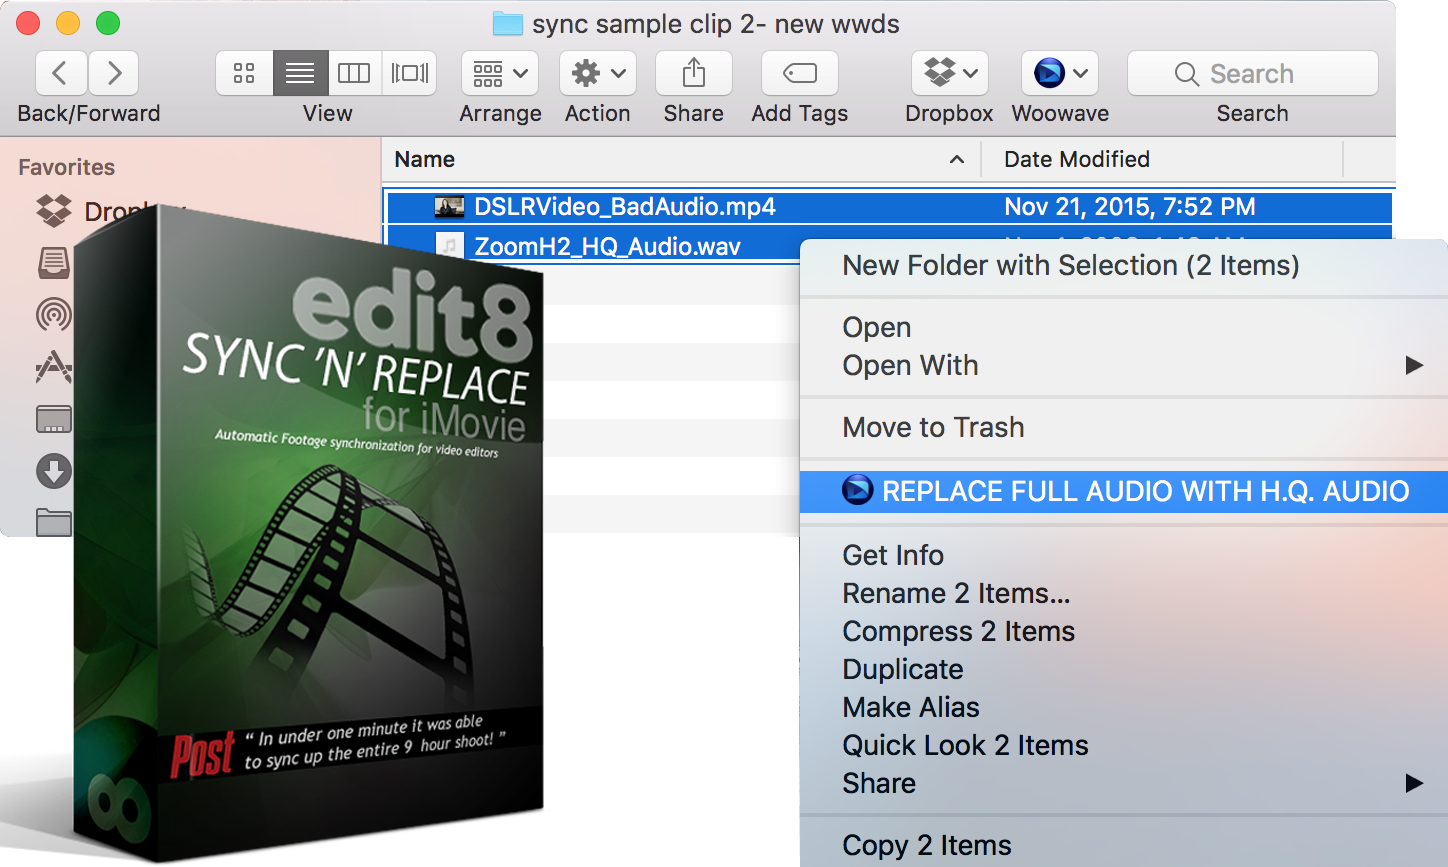1448x867 pixels.
Task: Expand the Open With submenu
Action: tap(1124, 366)
